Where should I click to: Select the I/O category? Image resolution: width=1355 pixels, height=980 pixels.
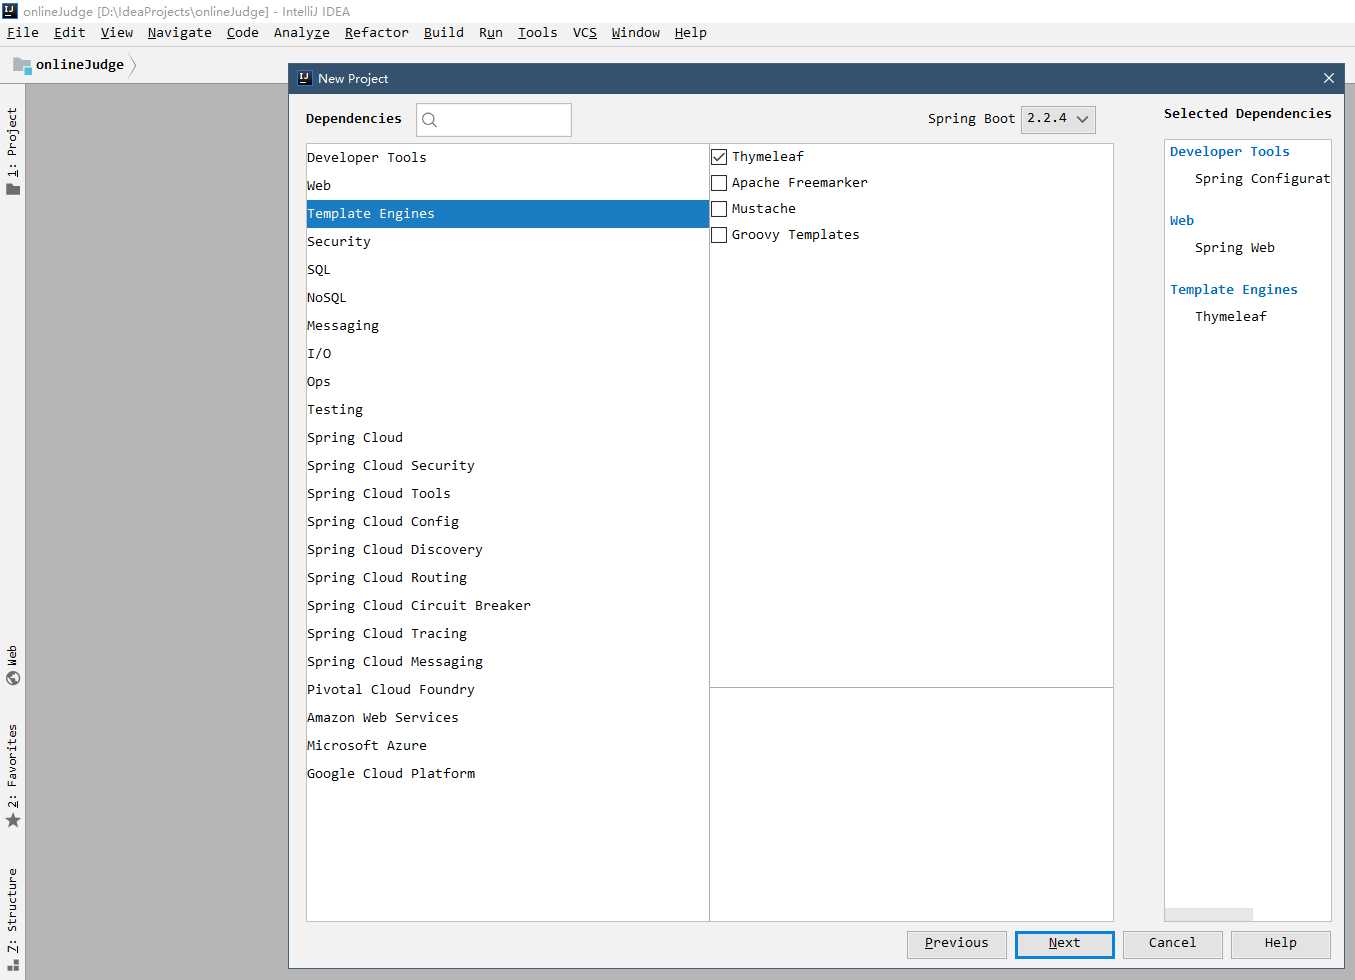coord(507,354)
